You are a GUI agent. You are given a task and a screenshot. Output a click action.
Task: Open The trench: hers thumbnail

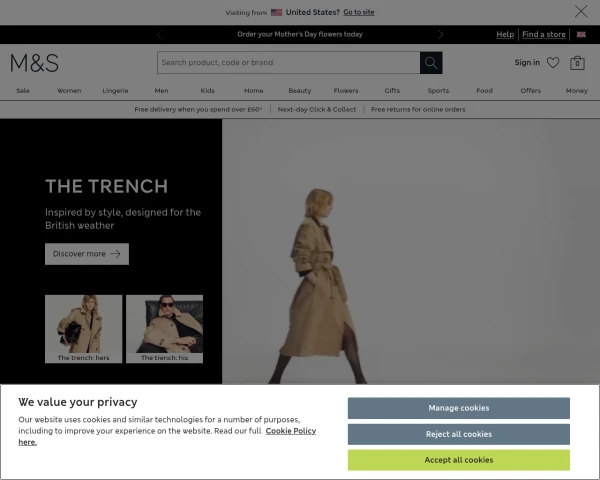click(x=83, y=329)
